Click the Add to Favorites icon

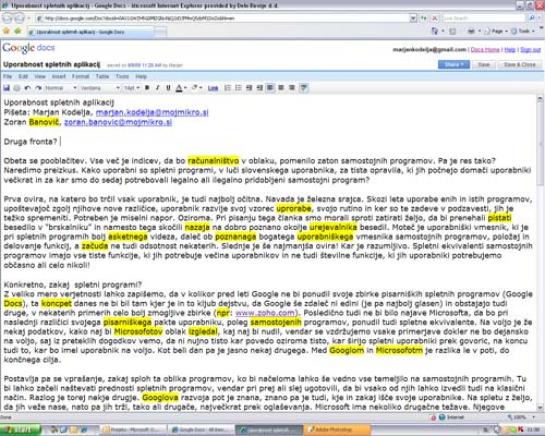point(18,31)
